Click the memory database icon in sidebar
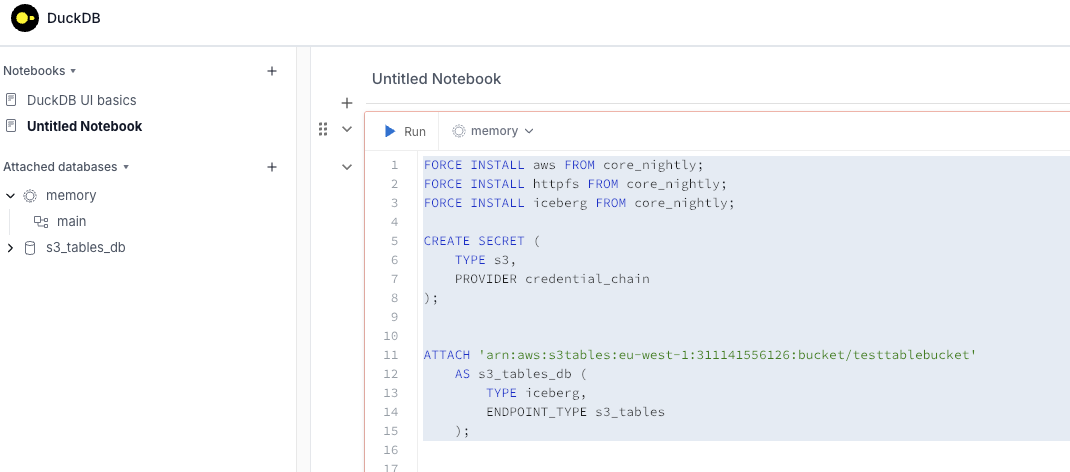This screenshot has width=1070, height=472. click(30, 196)
